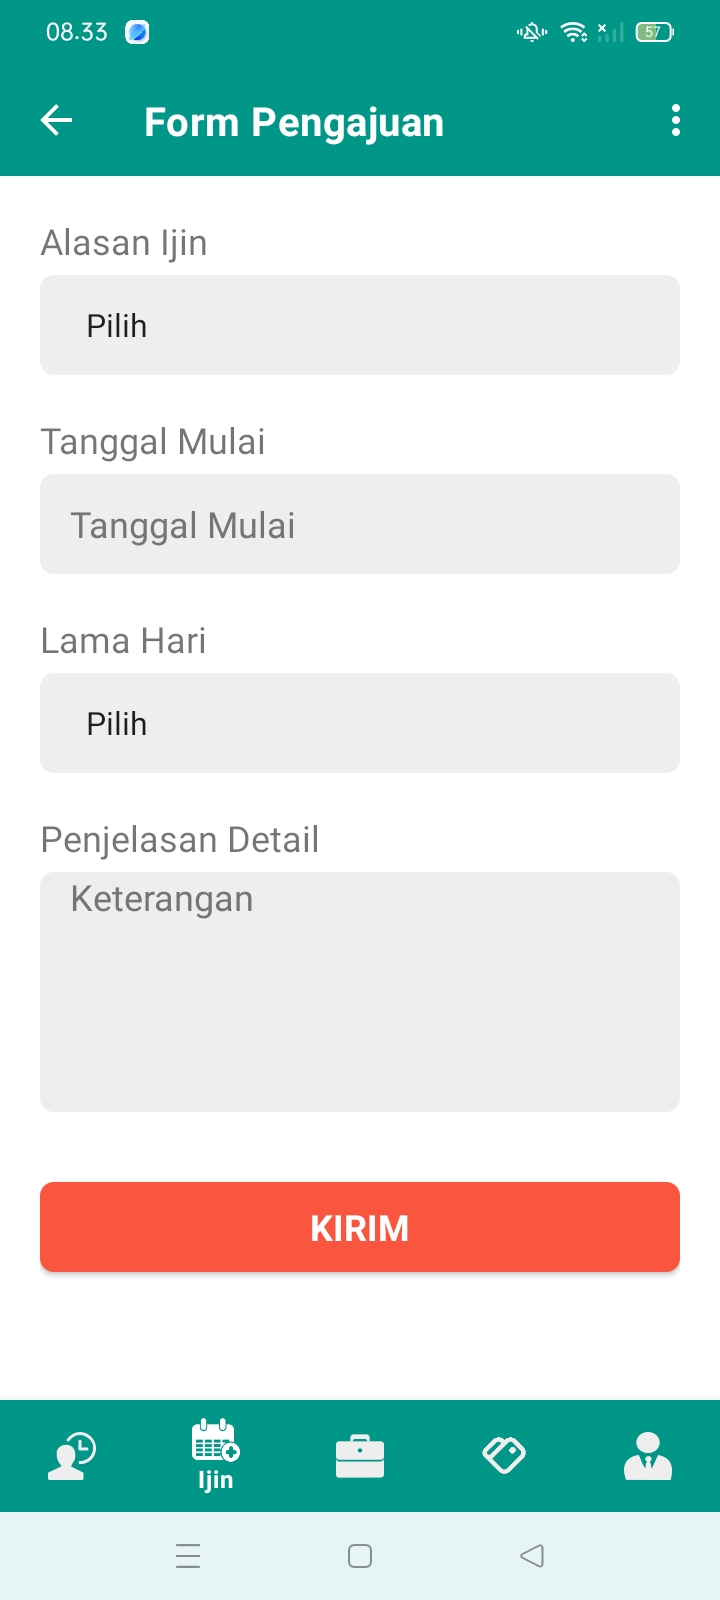Tap the Android home button
Viewport: 720px width, 1600px height.
[360, 1556]
